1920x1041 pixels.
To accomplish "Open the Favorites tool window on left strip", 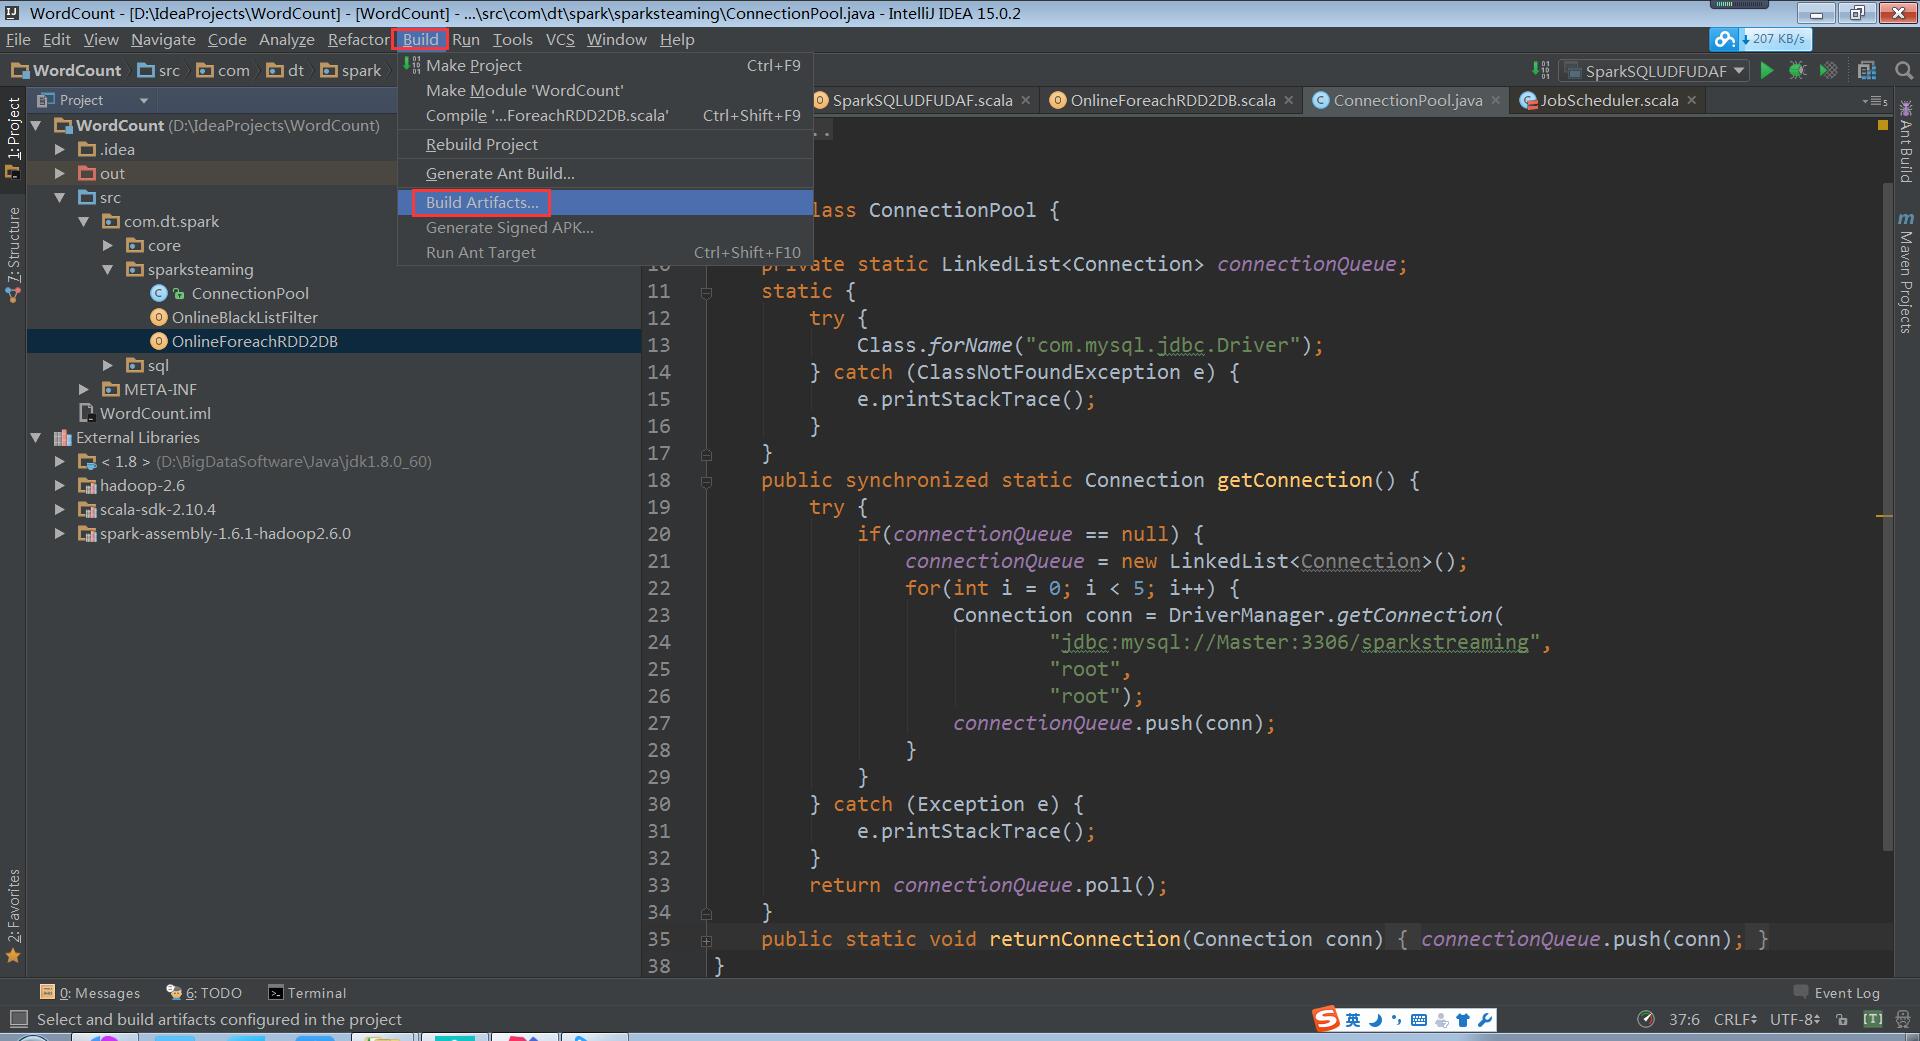I will tap(13, 915).
